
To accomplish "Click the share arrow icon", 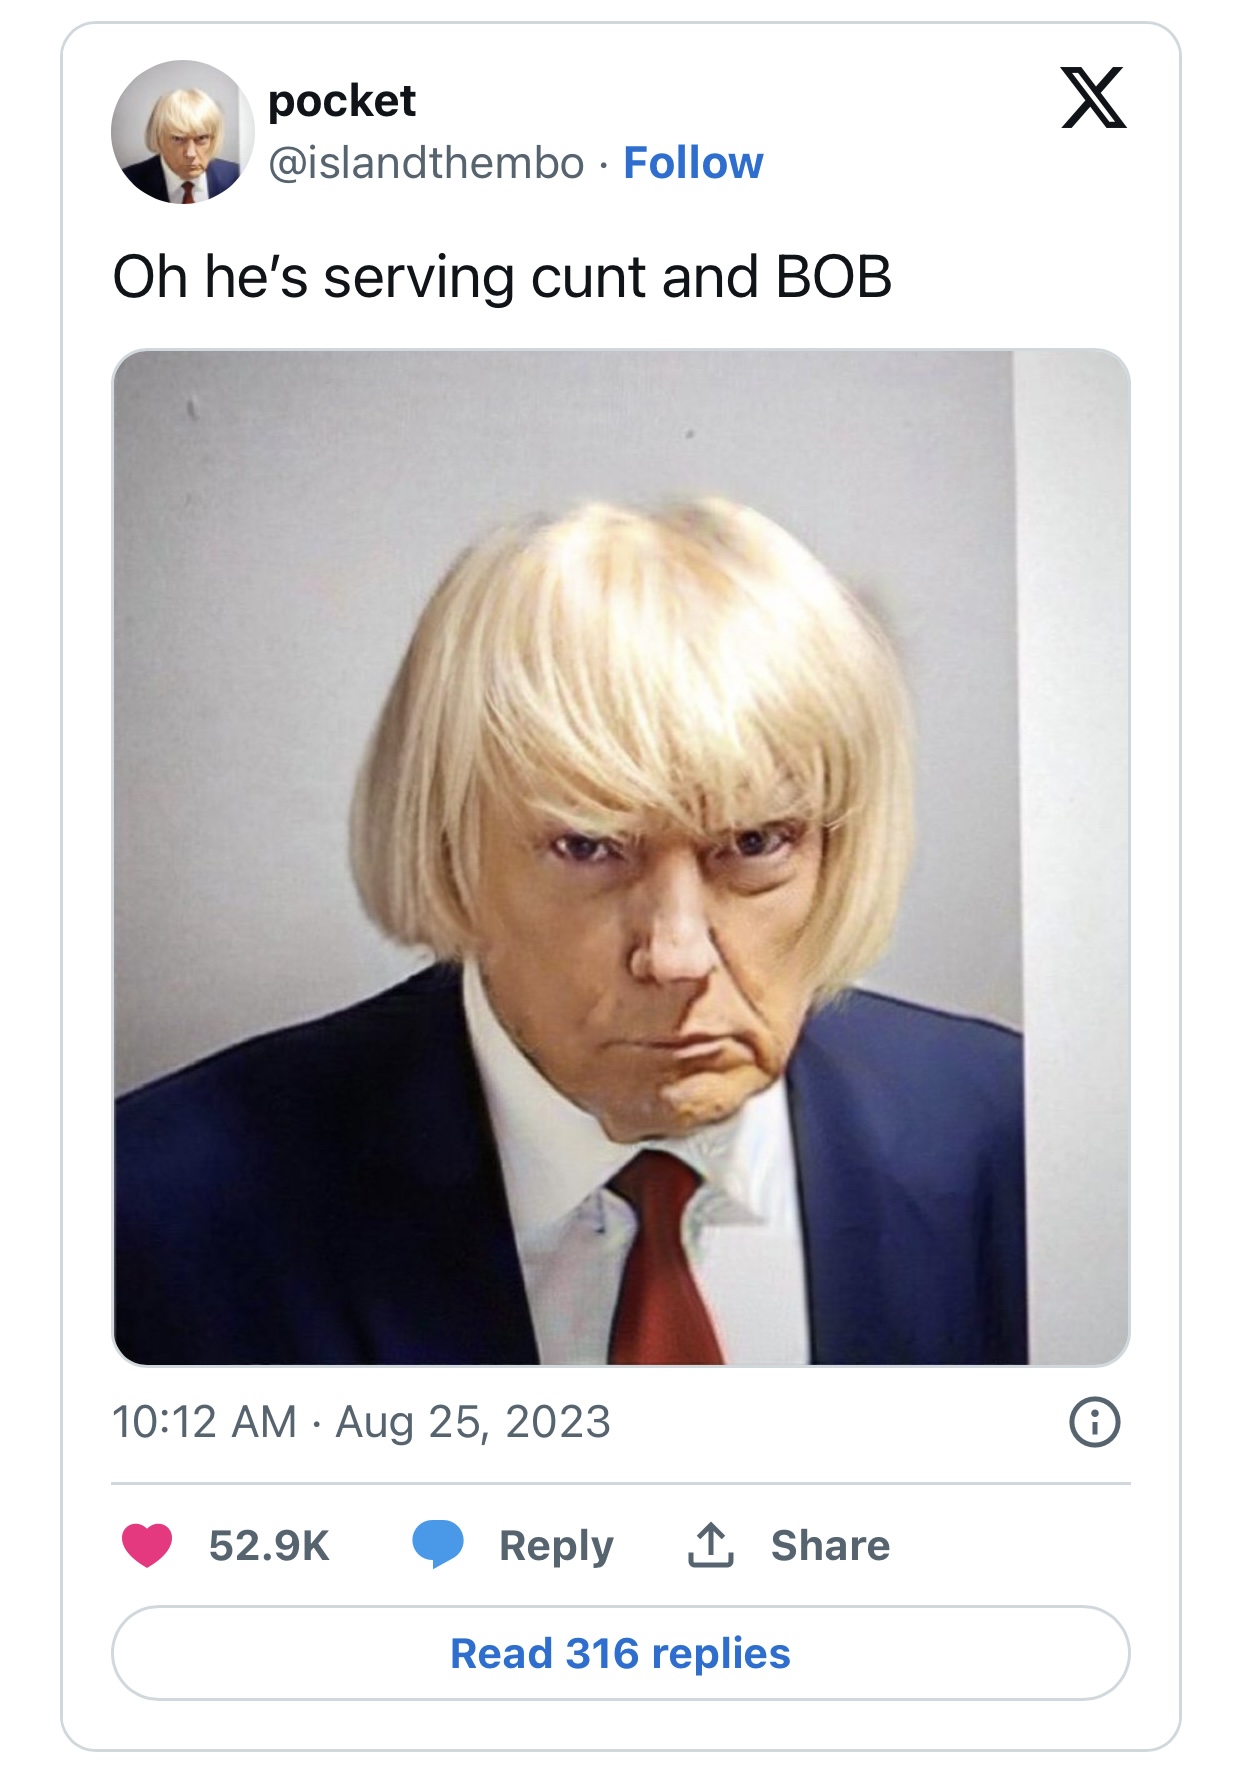I will pos(710,1545).
